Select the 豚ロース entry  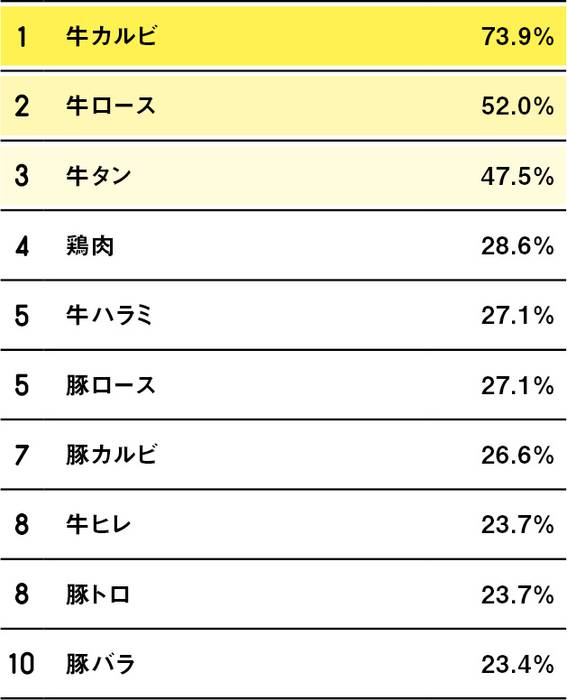pyautogui.click(x=111, y=385)
